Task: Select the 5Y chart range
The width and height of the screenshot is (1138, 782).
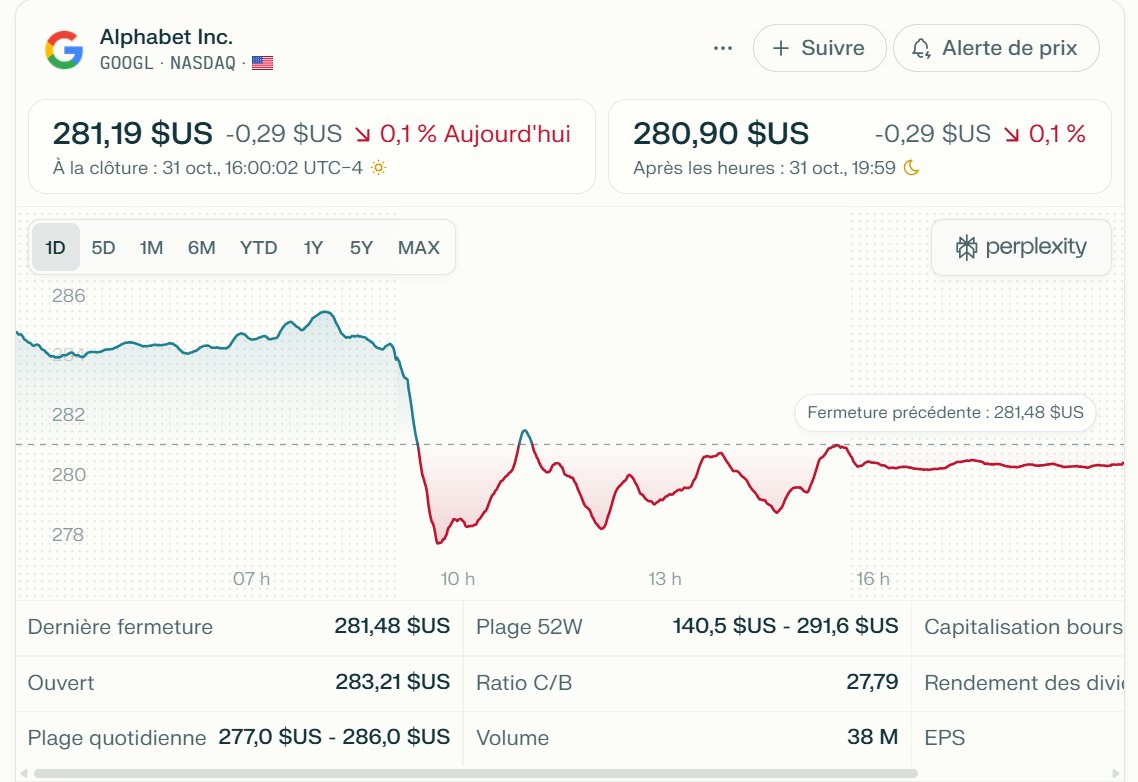Action: pyautogui.click(x=361, y=247)
